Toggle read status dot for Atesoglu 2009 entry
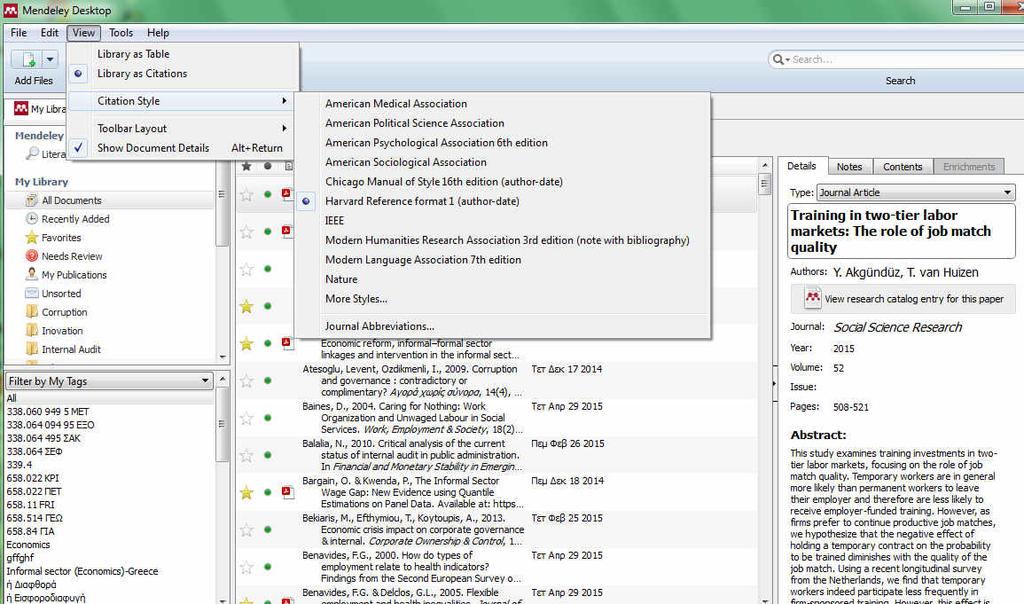 point(268,380)
